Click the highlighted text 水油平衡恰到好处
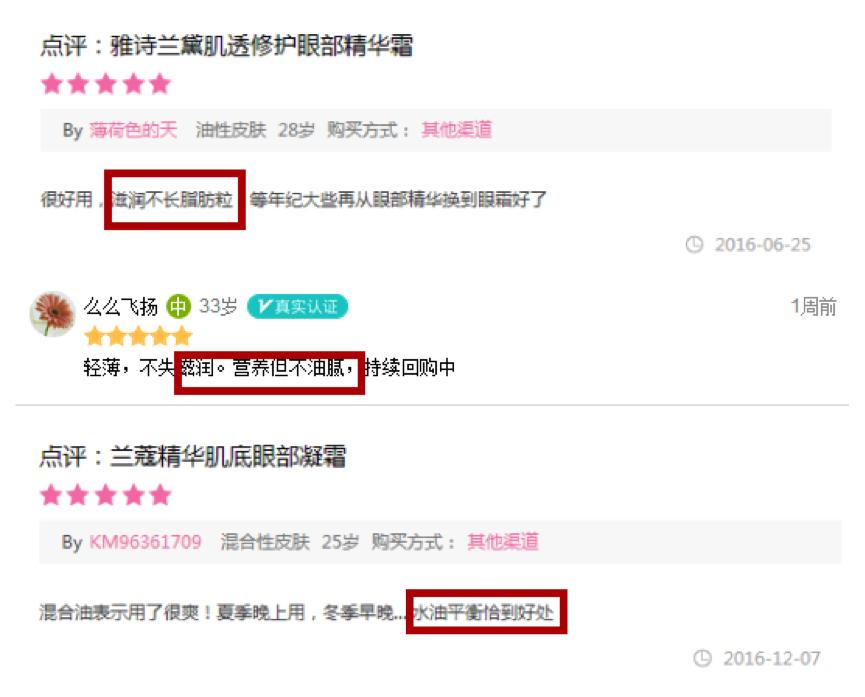The image size is (865, 697). click(483, 612)
